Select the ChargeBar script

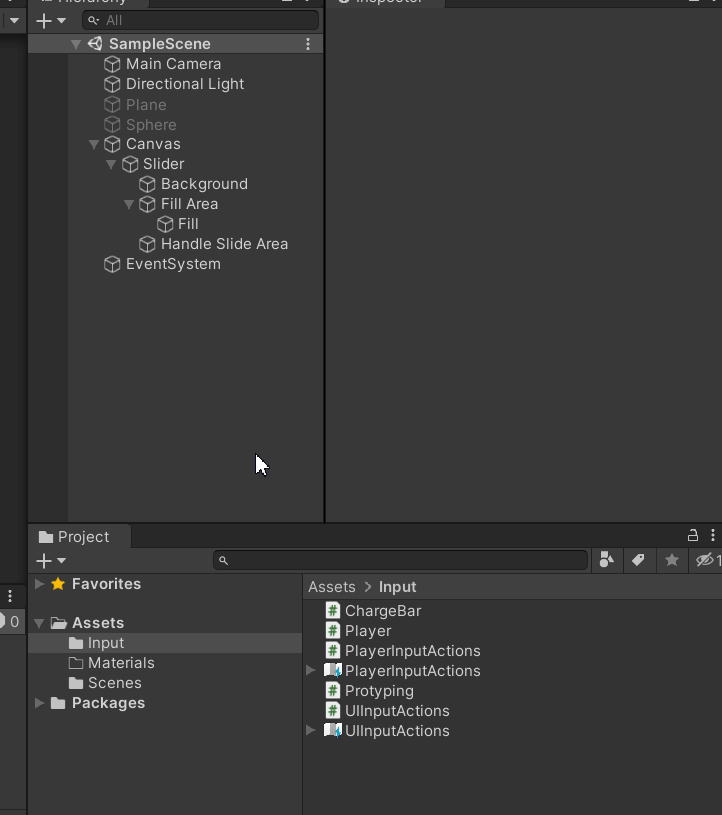pyautogui.click(x=383, y=611)
